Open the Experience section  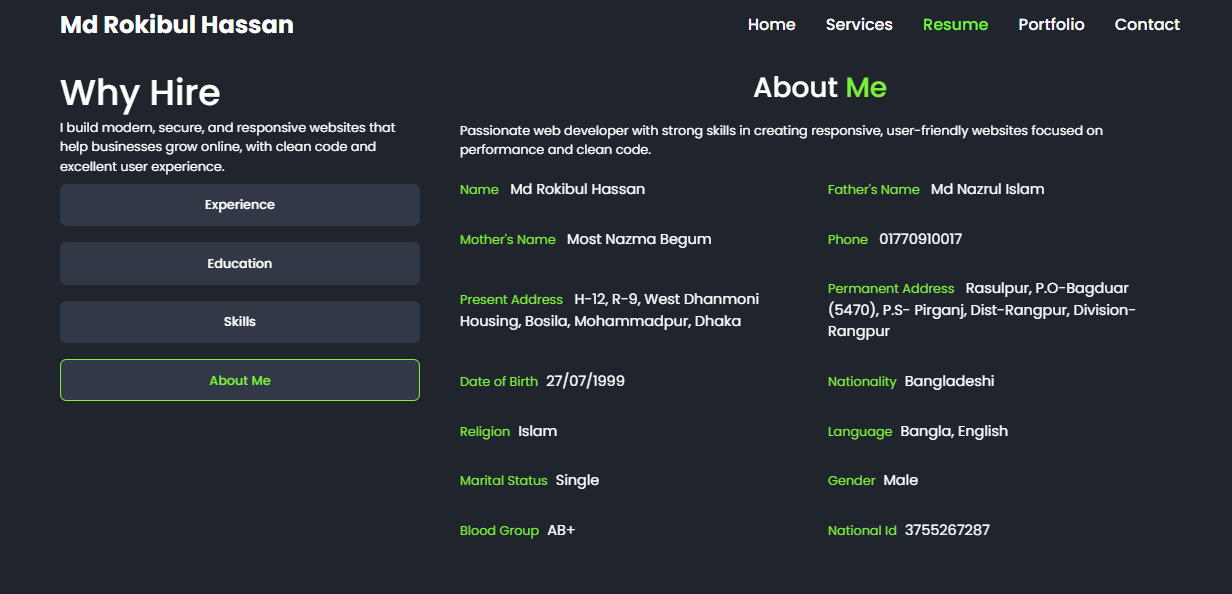[239, 204]
